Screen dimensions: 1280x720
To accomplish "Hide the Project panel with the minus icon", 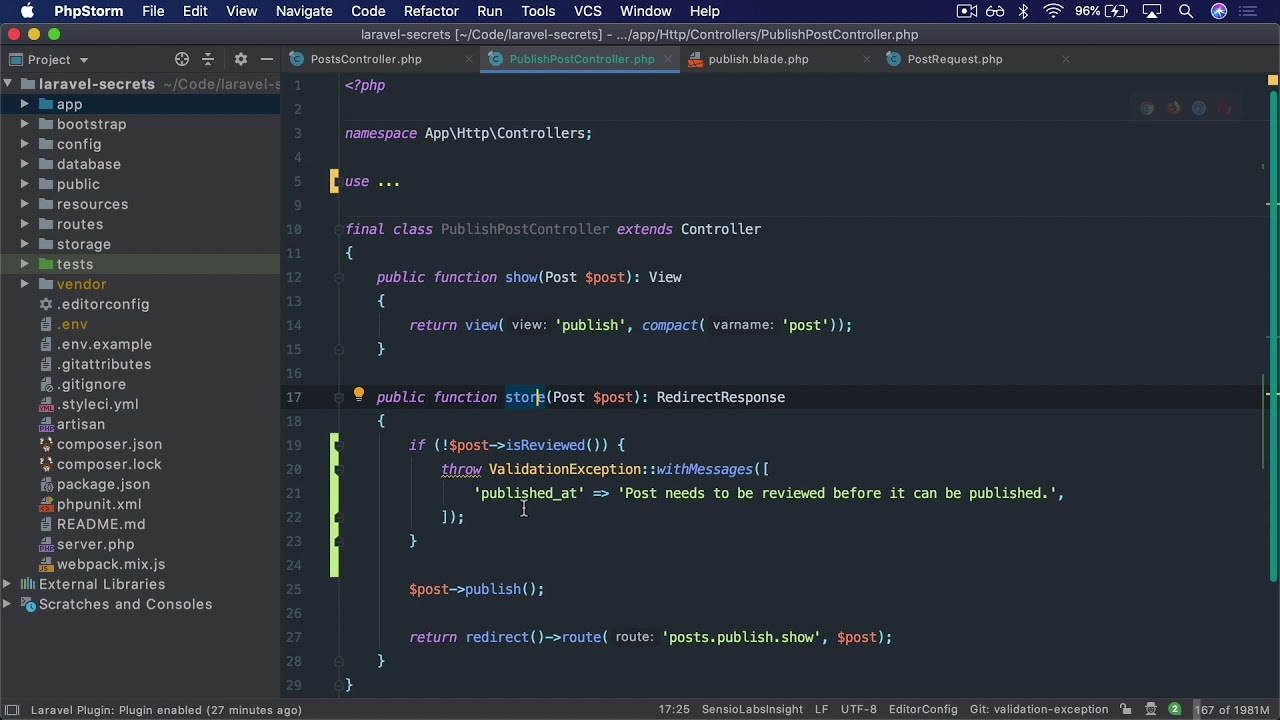I will [266, 59].
